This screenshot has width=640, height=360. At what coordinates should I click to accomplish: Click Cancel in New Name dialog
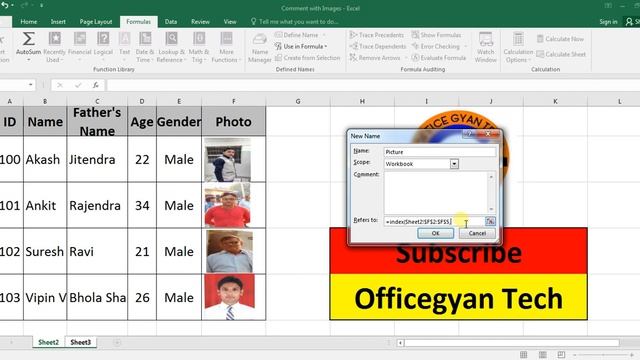coord(477,233)
